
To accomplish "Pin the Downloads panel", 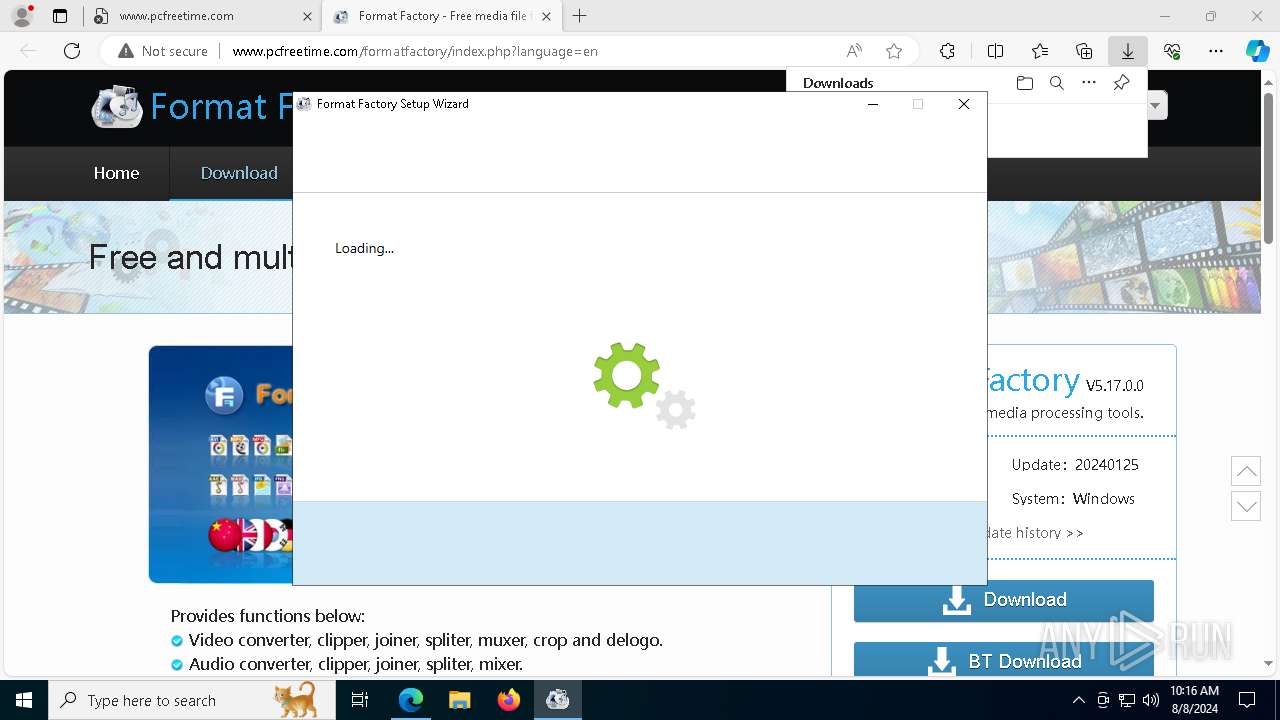I will coord(1121,83).
